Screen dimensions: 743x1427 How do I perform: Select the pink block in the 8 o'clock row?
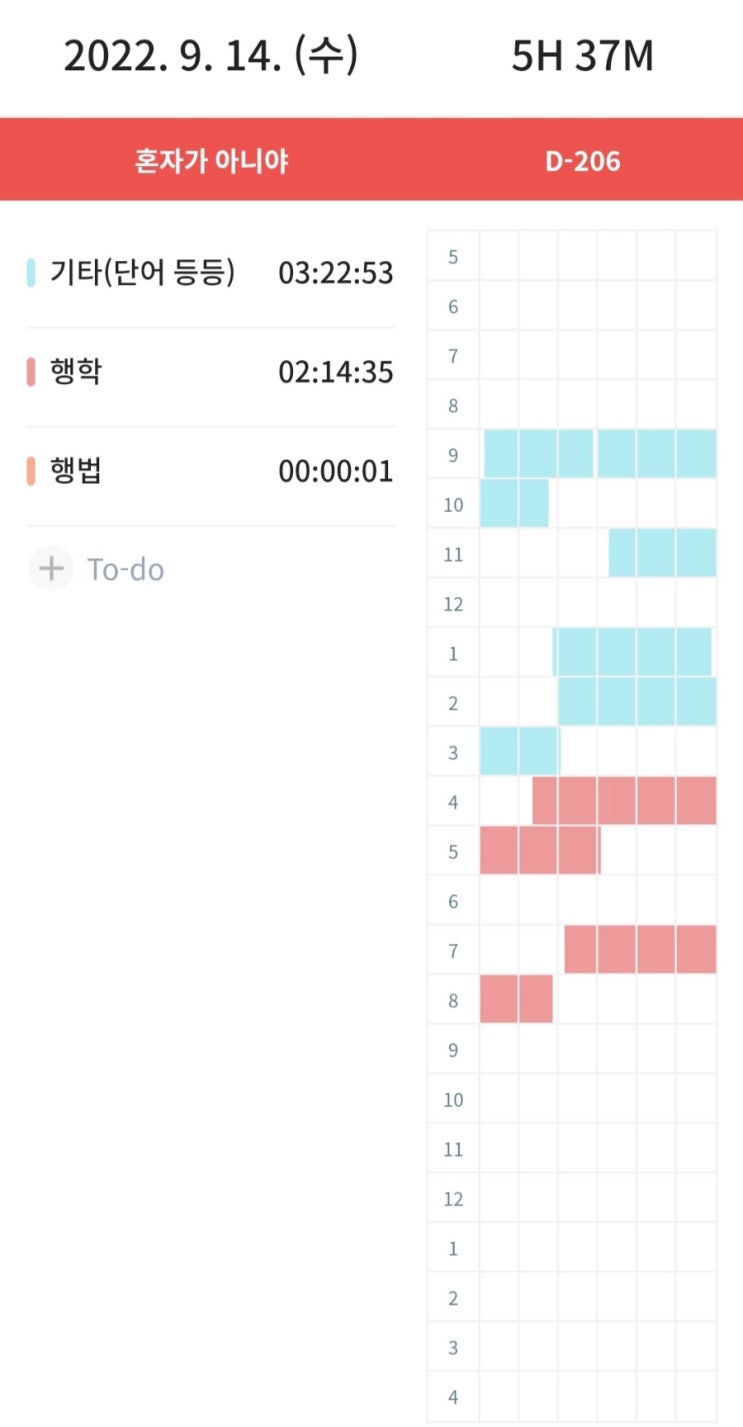tap(516, 999)
